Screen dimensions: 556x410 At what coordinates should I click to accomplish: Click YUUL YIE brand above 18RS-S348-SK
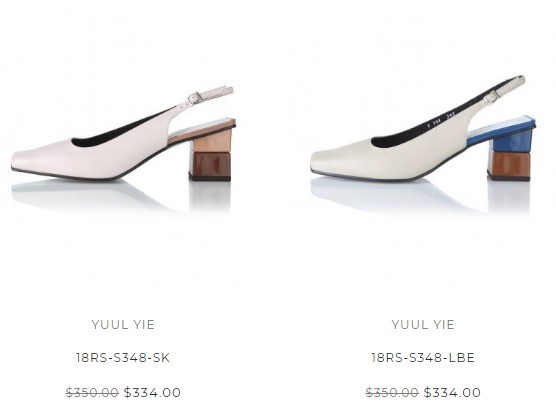123,325
